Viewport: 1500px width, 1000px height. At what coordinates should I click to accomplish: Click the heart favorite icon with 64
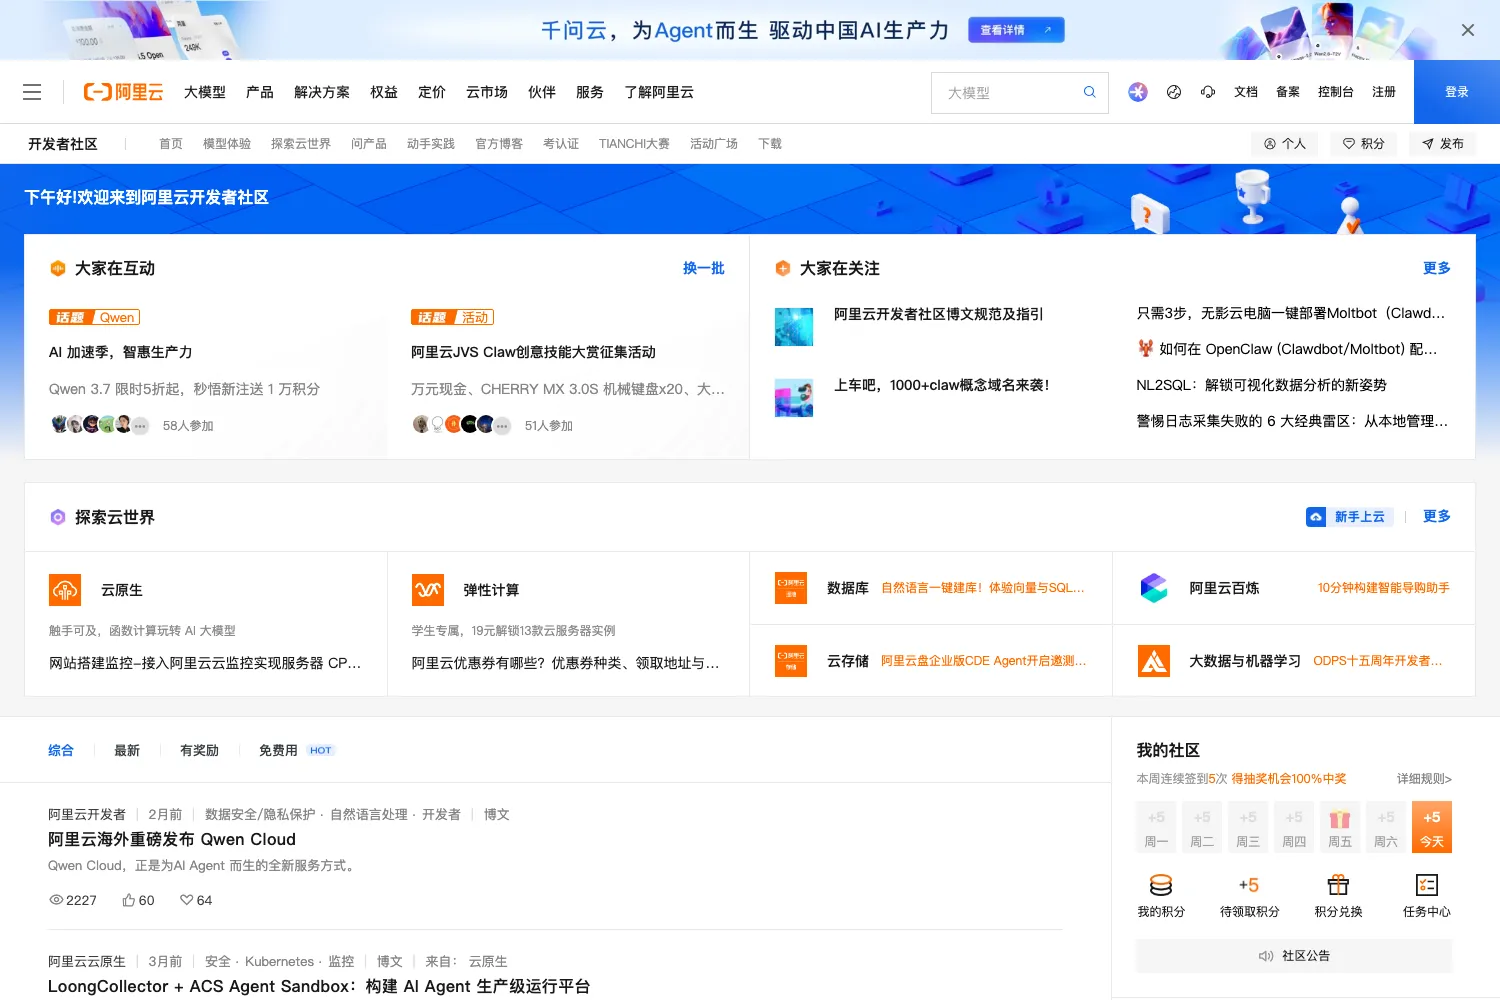(x=186, y=900)
